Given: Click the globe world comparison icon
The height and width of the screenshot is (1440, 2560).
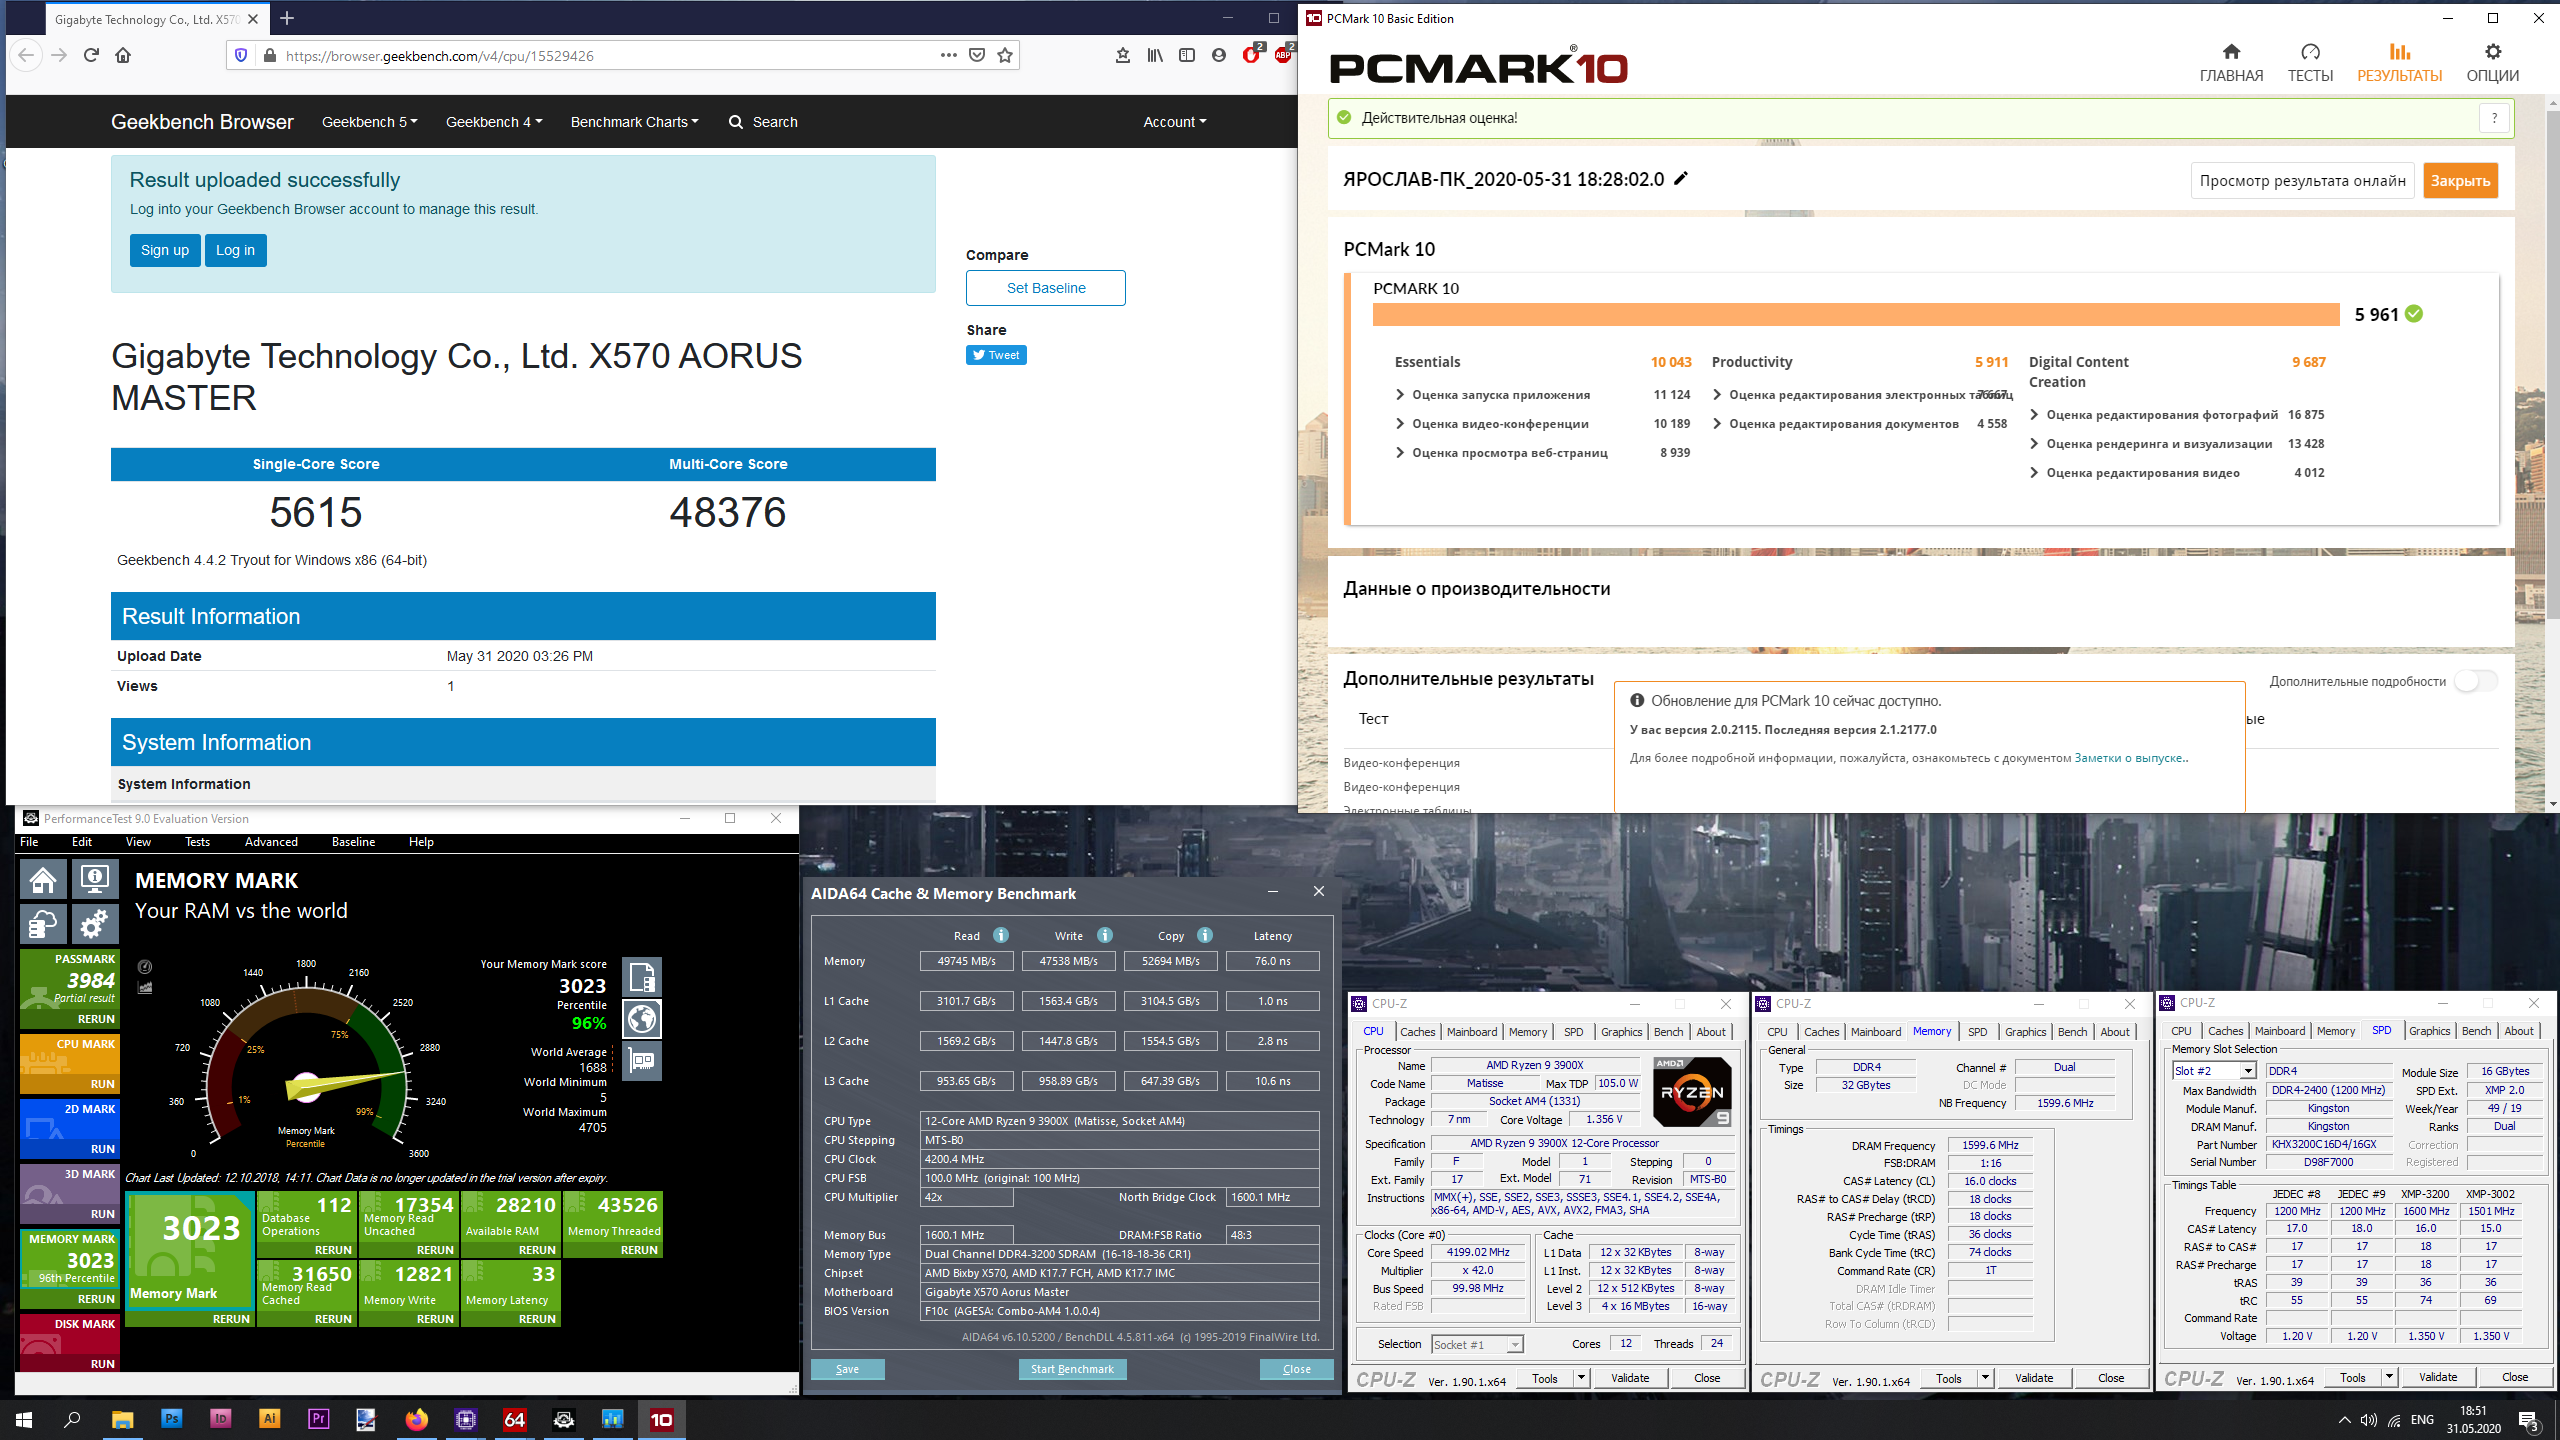Looking at the screenshot, I should pos(642,1019).
